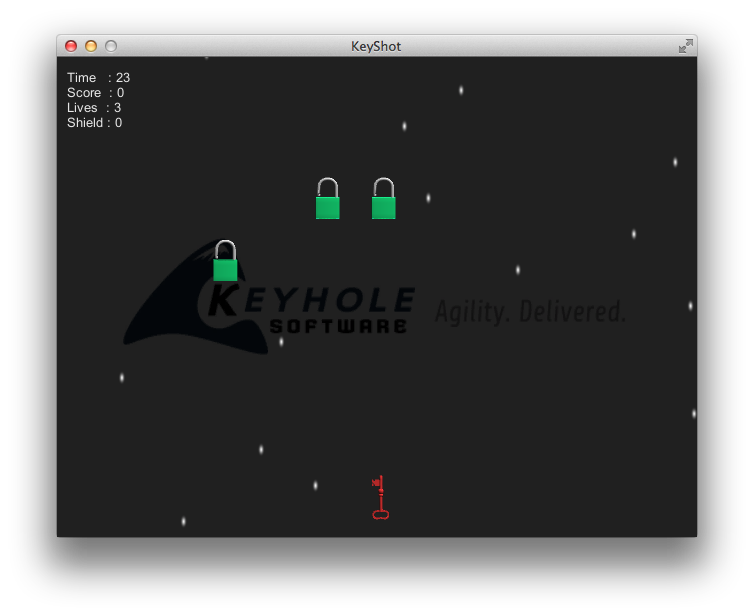The width and height of the screenshot is (754, 616).
Task: Click the number 0 next to Score
Action: pos(120,93)
